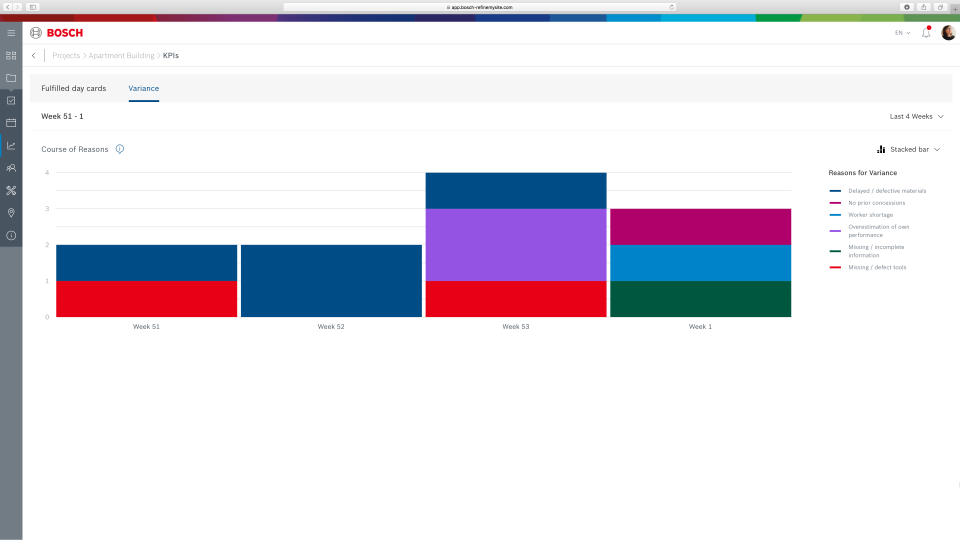Image resolution: width=960 pixels, height=540 pixels.
Task: Click browser forward button
Action: (17, 7)
